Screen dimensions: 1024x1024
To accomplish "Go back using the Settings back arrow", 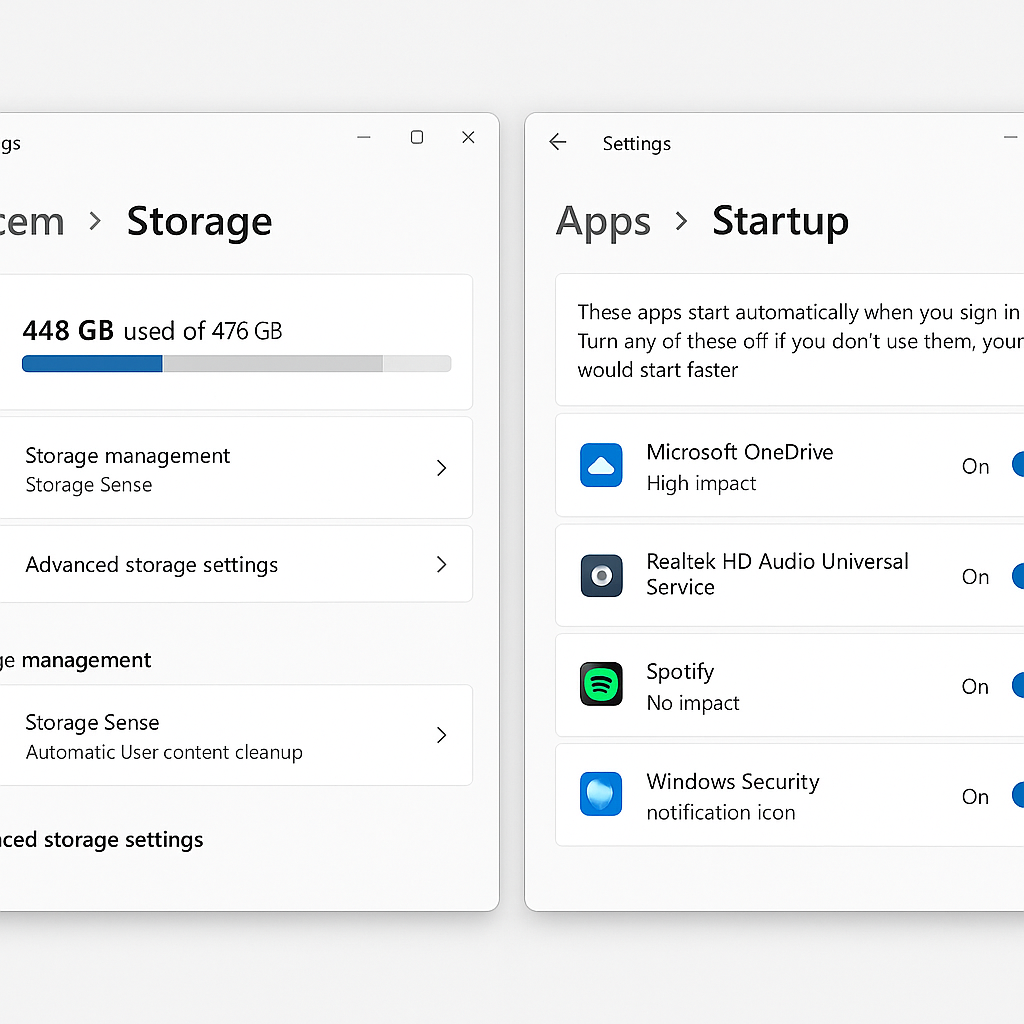I will (558, 143).
